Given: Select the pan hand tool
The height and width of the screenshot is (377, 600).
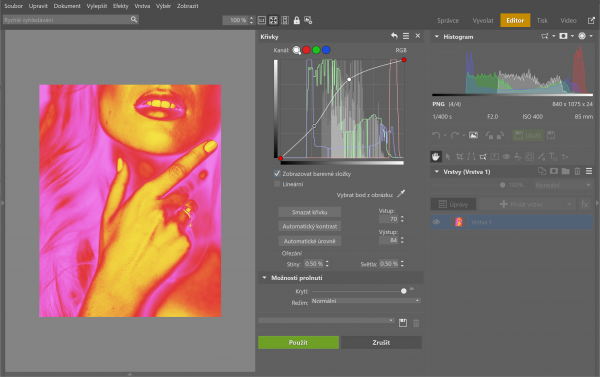Looking at the screenshot, I should pyautogui.click(x=435, y=156).
